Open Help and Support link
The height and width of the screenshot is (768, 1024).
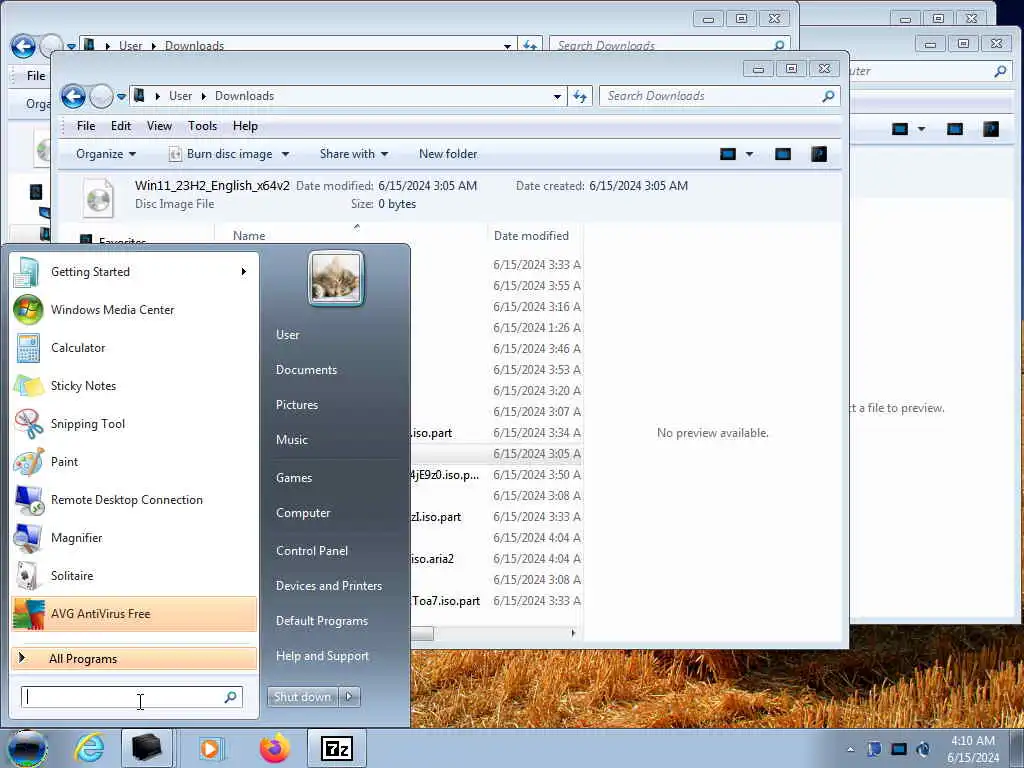(x=322, y=656)
